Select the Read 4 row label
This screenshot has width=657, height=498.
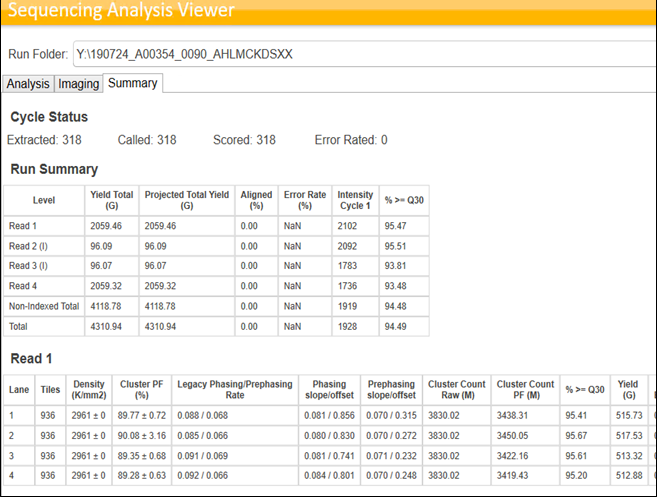(23, 286)
